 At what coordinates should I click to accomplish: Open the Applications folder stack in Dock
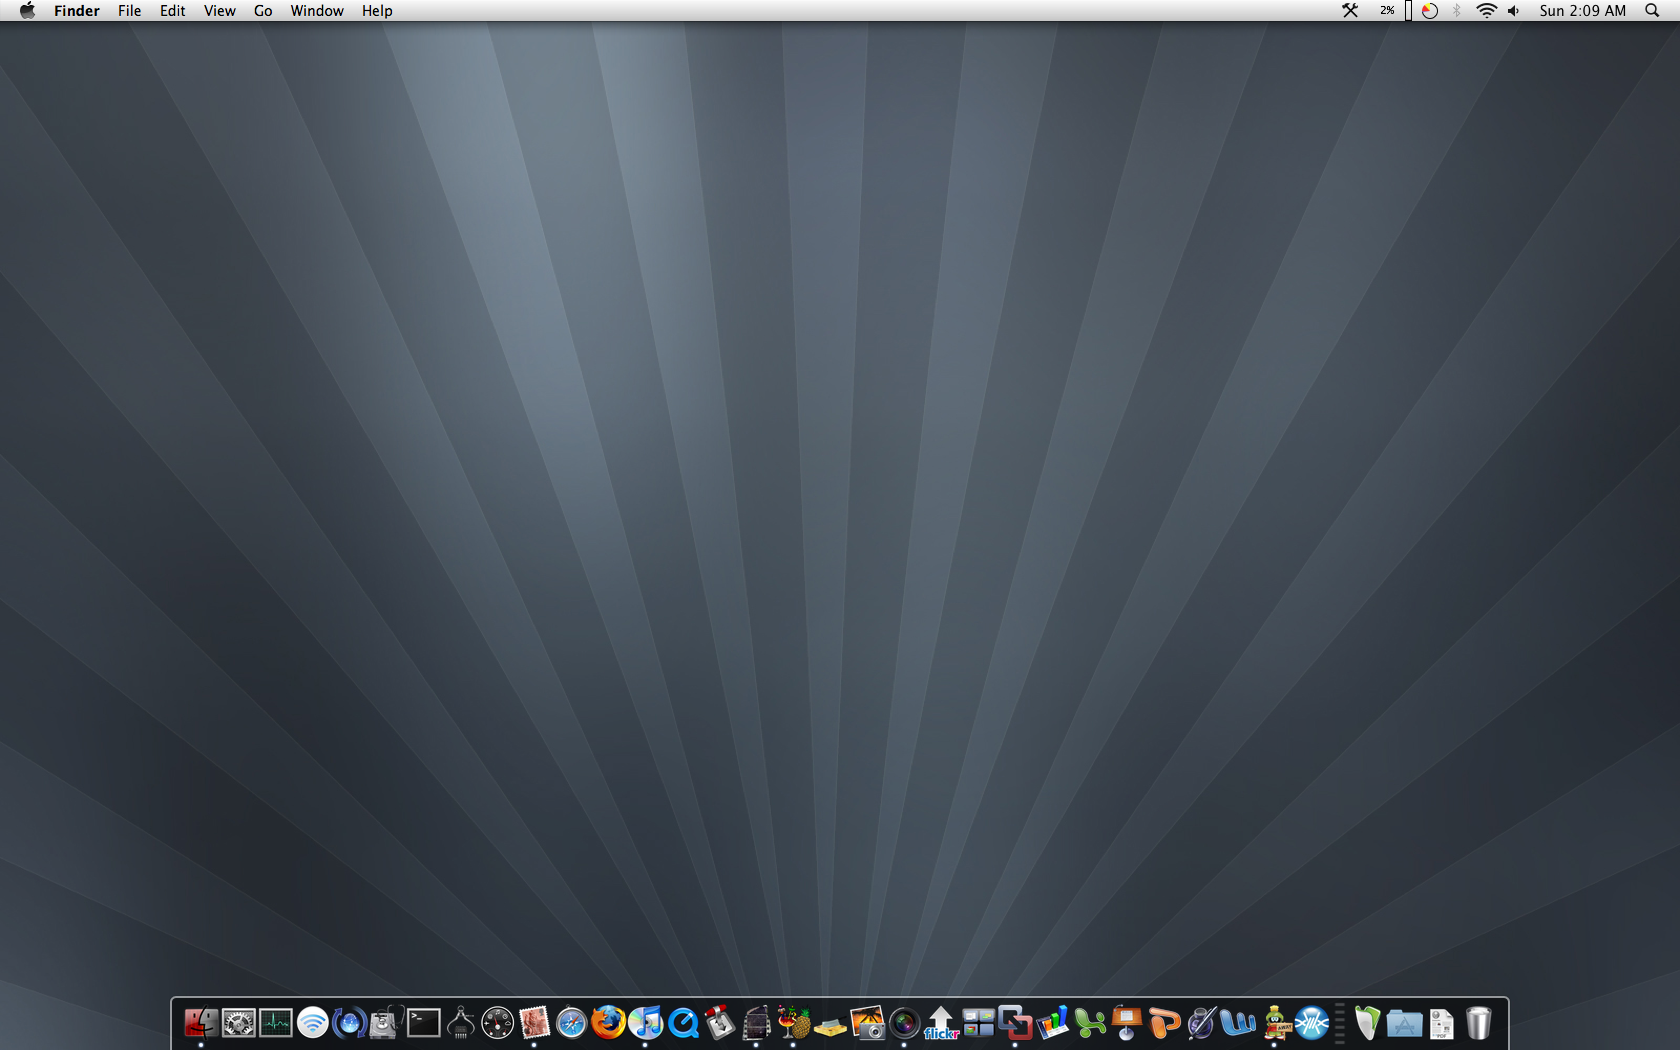coord(1404,1023)
